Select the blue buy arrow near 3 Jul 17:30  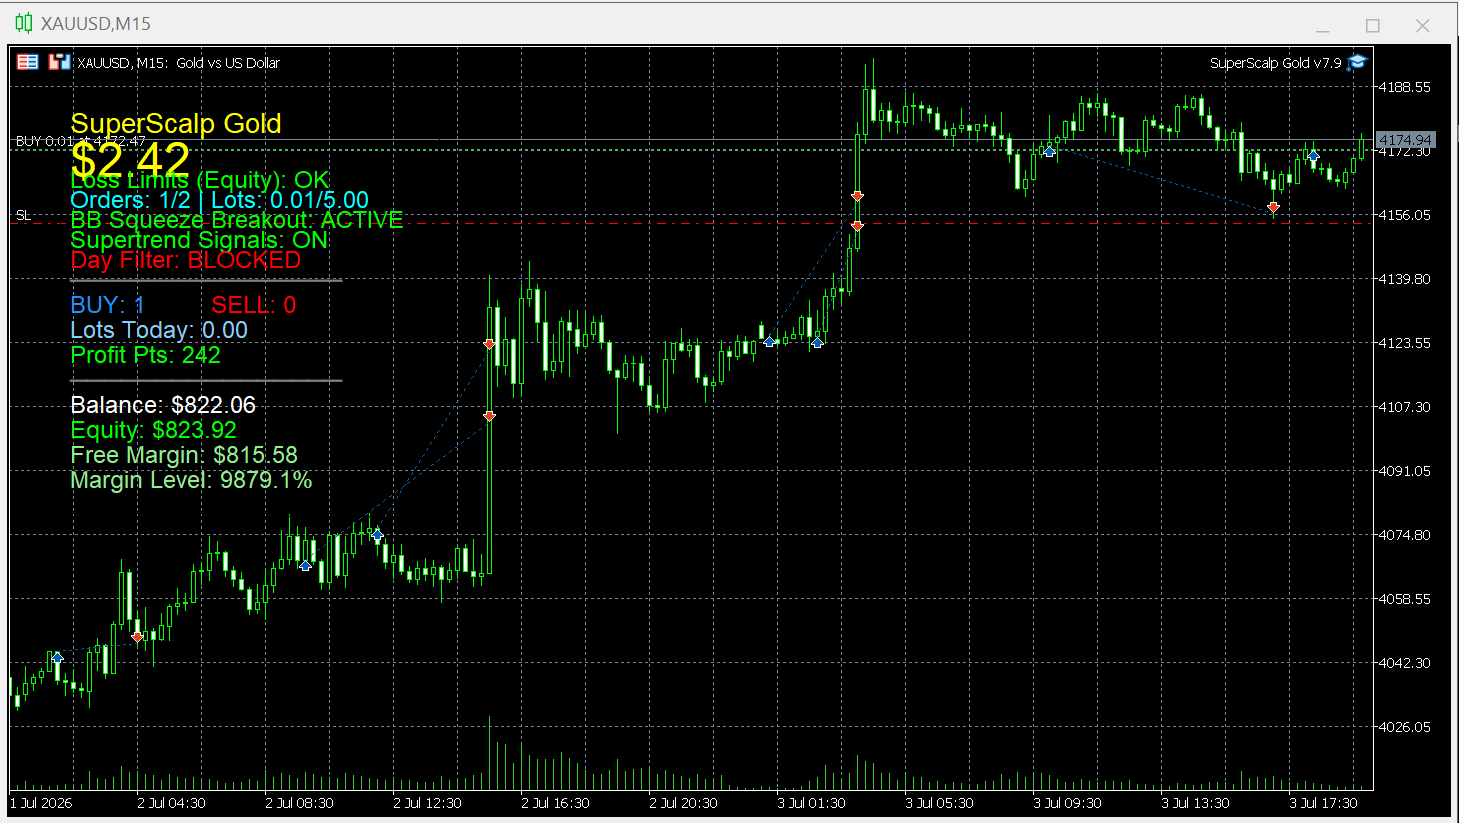point(1313,156)
